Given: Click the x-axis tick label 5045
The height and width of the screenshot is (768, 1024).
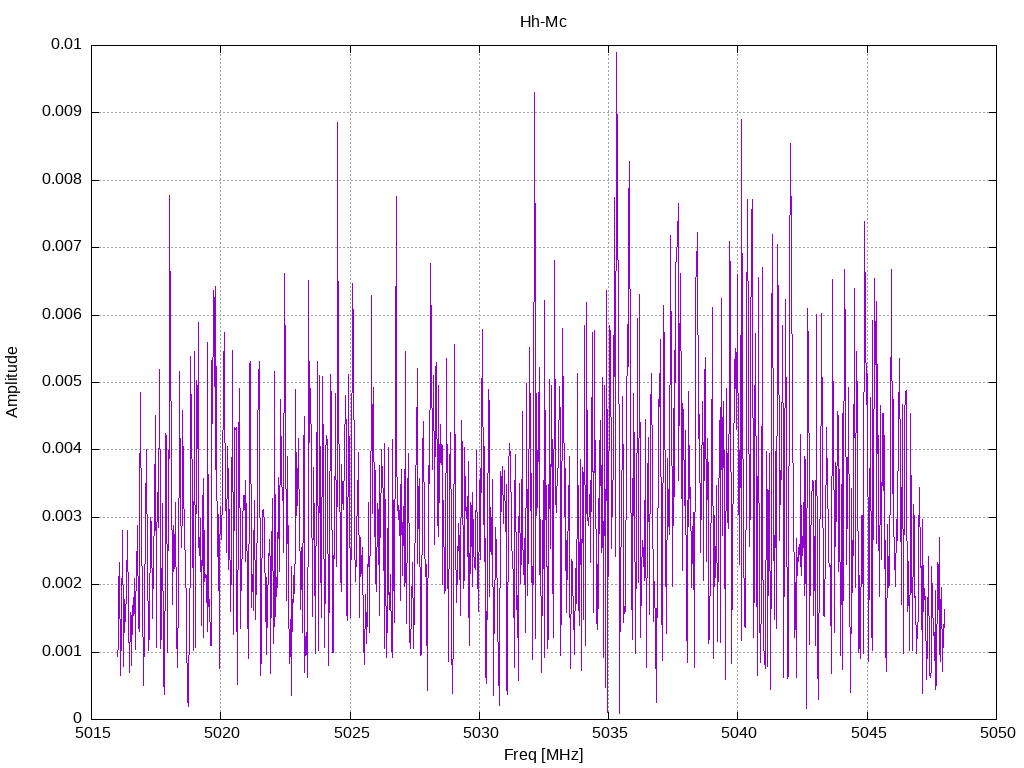Looking at the screenshot, I should pos(869,733).
